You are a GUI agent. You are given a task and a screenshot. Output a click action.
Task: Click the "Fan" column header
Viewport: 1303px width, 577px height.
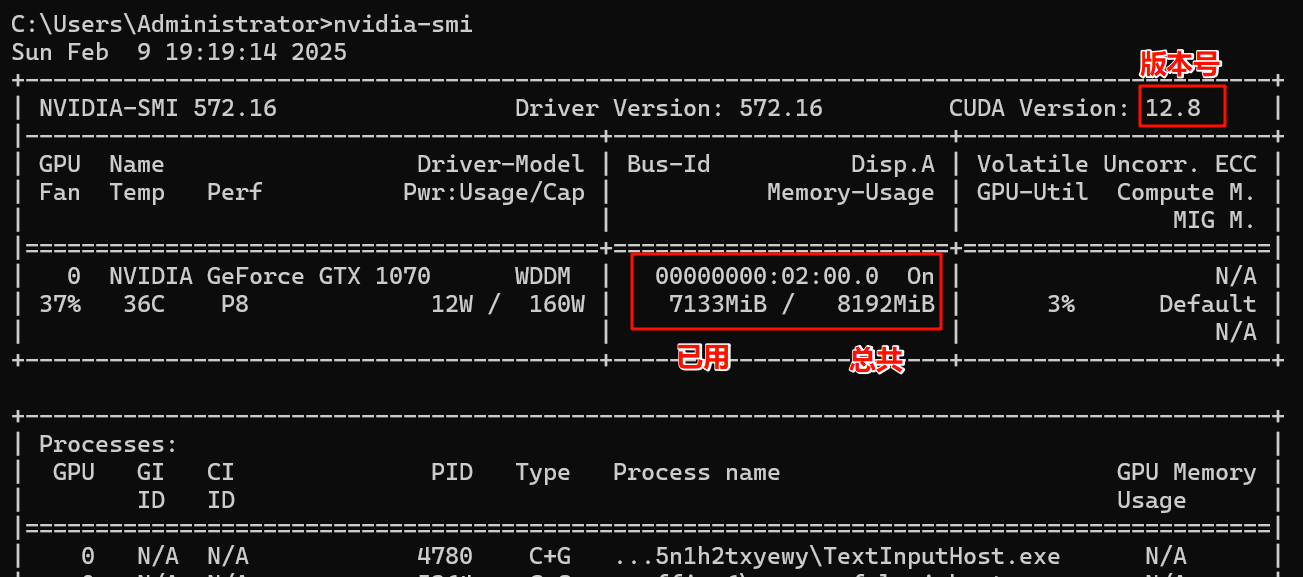click(x=59, y=192)
